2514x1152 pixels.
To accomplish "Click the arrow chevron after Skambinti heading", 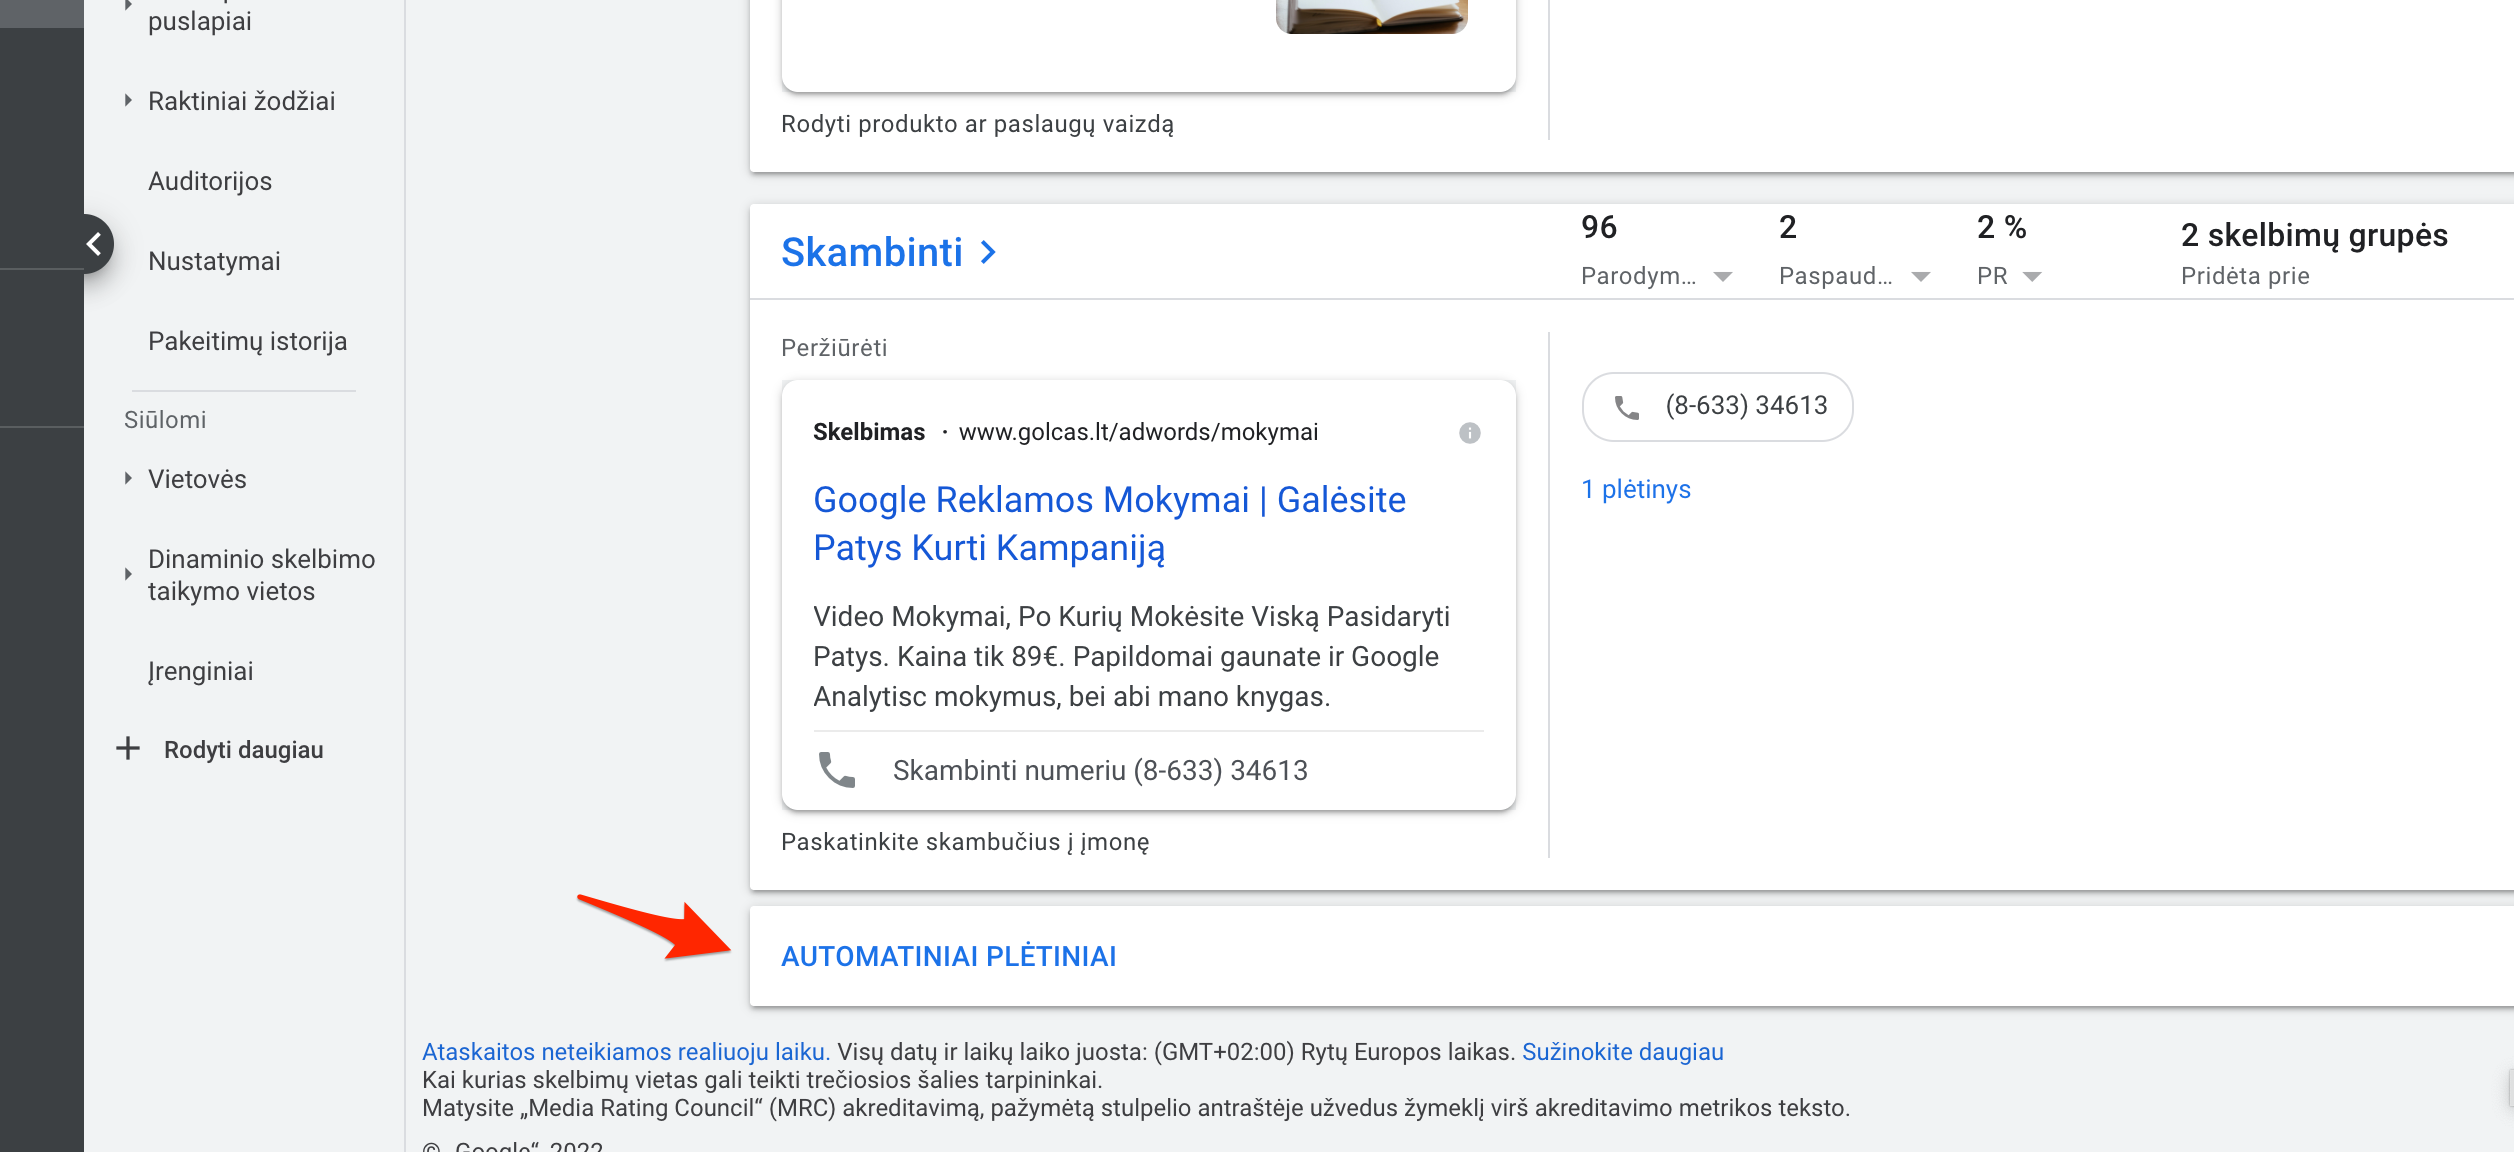I will pyautogui.click(x=989, y=252).
